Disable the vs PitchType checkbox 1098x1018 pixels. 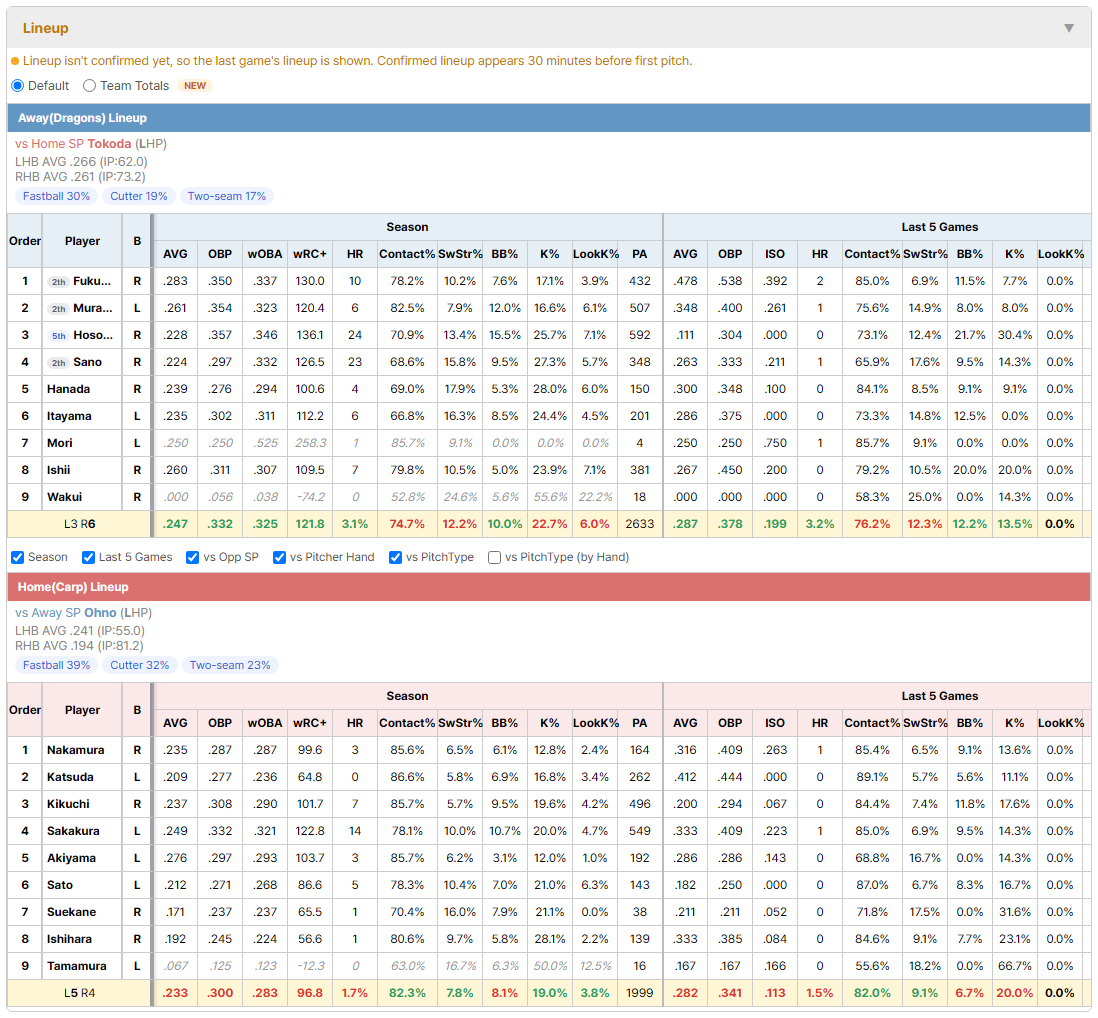[x=396, y=557]
